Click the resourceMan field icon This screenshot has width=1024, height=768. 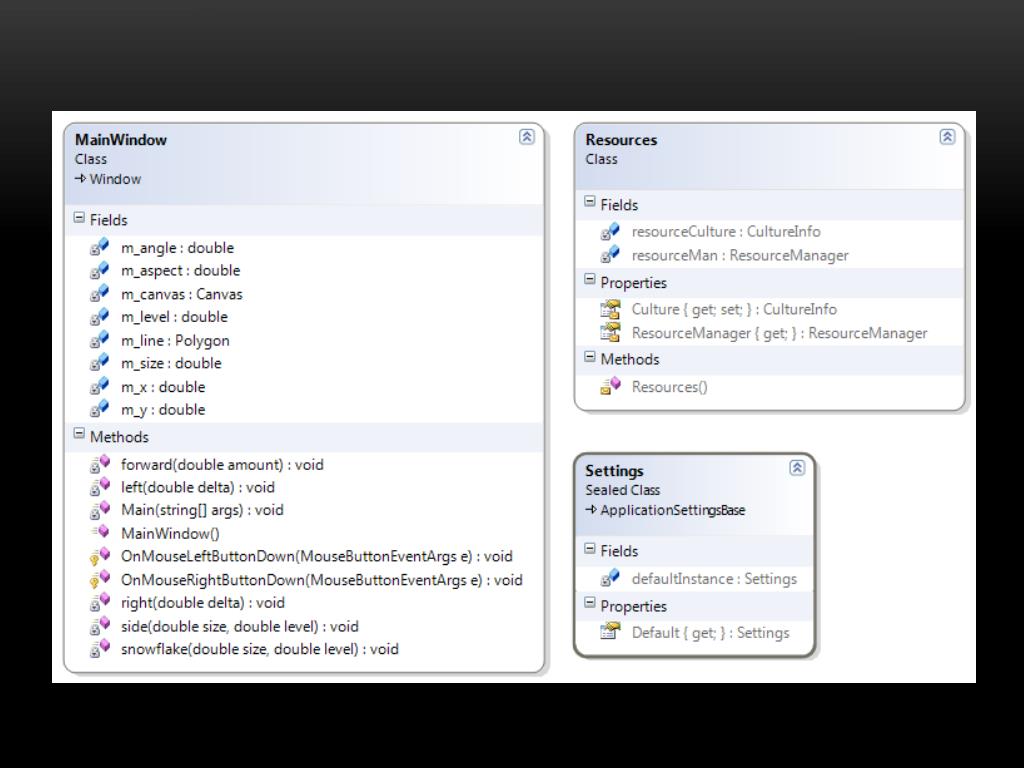click(610, 255)
